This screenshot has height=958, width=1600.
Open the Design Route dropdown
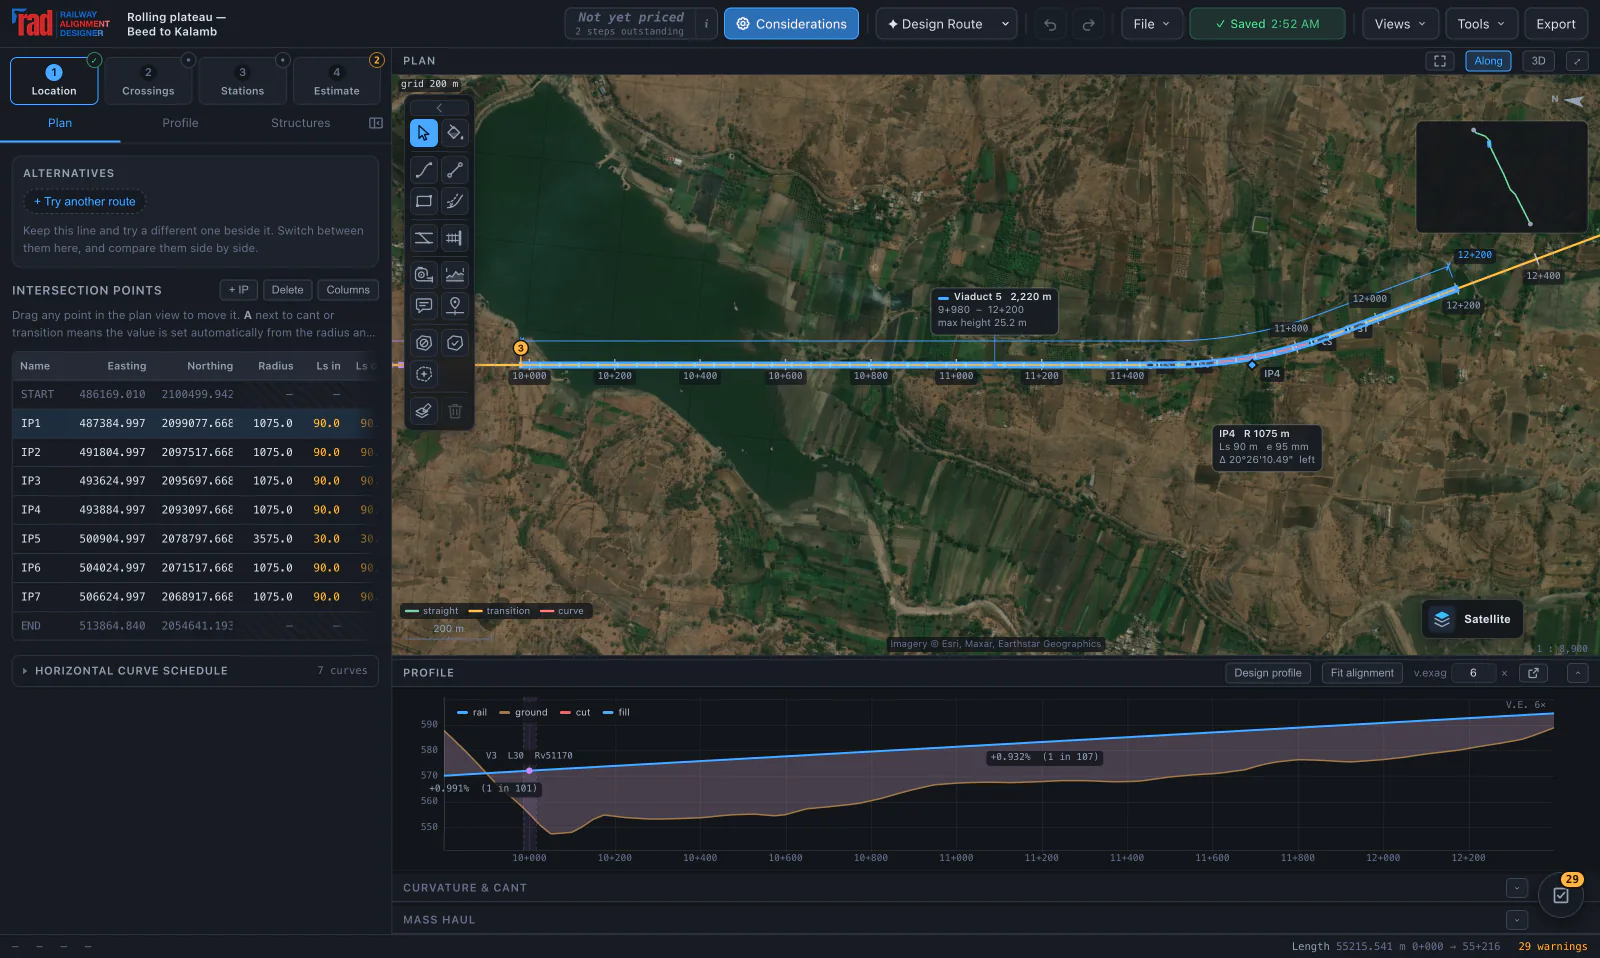pyautogui.click(x=946, y=24)
